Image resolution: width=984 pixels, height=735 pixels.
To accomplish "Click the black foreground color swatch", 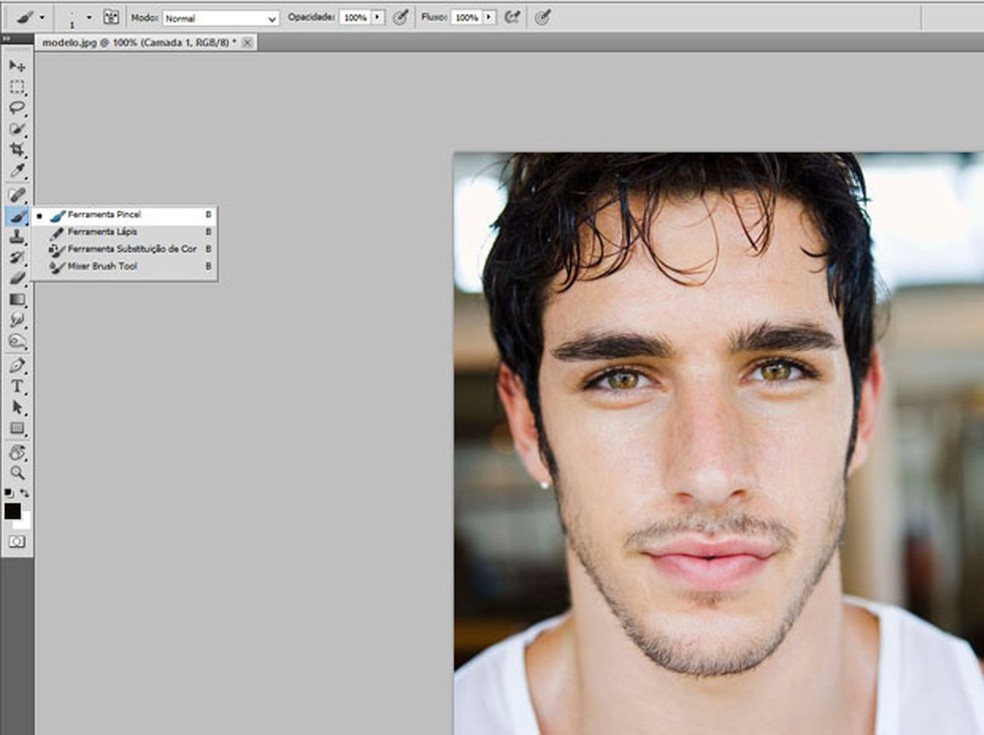I will pos(12,511).
